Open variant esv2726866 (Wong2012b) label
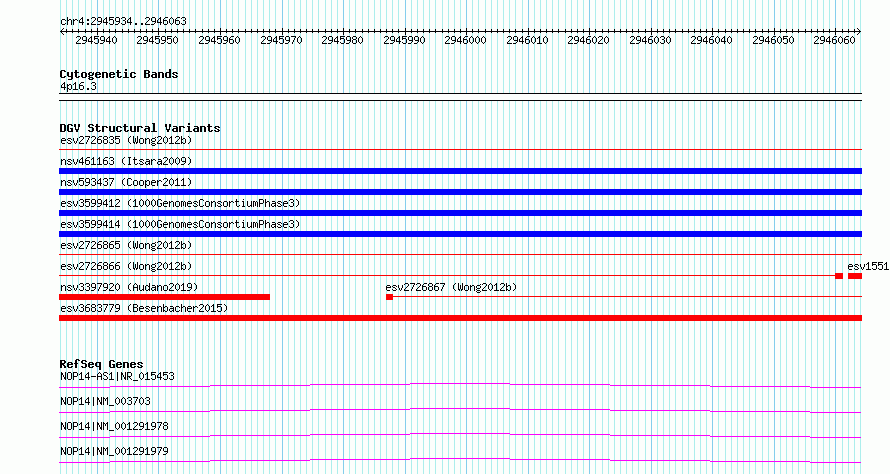The image size is (890, 474). click(x=126, y=266)
